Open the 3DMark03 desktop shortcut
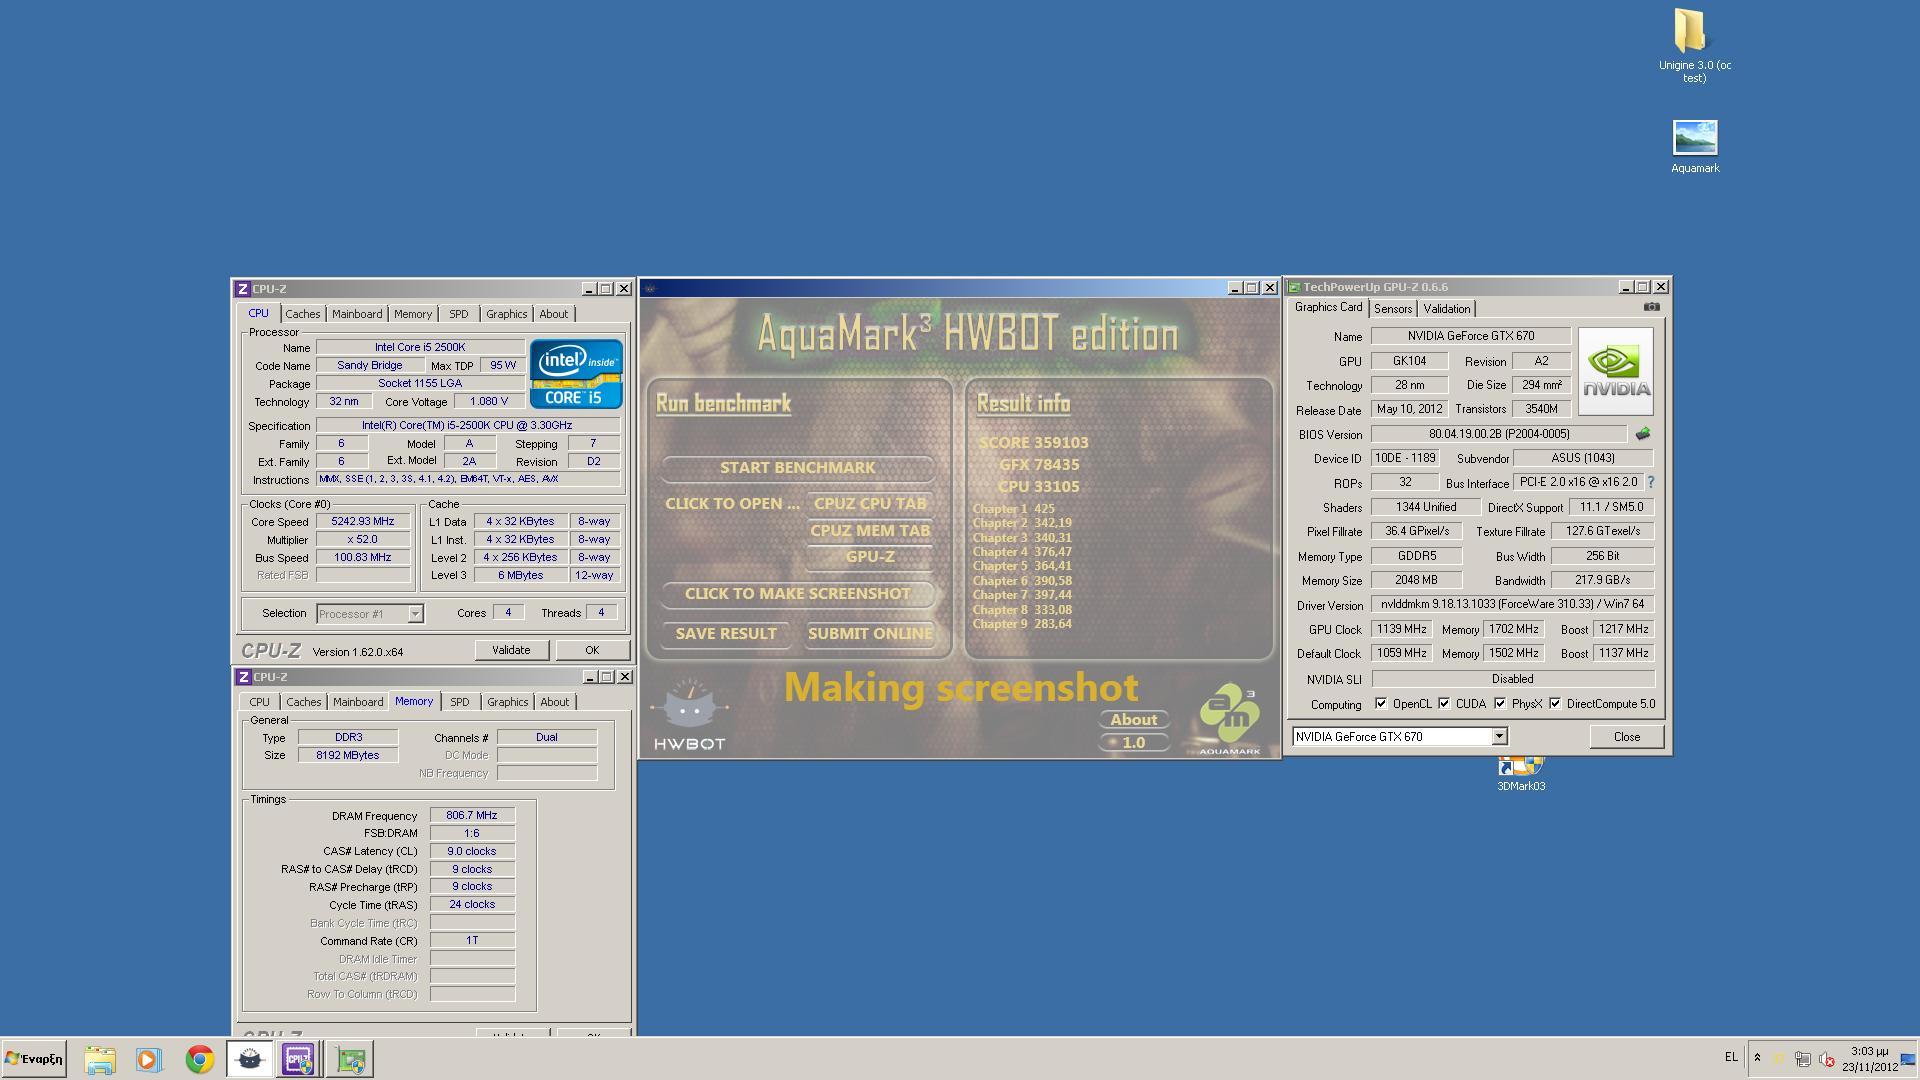The width and height of the screenshot is (1920, 1080). coord(1520,775)
